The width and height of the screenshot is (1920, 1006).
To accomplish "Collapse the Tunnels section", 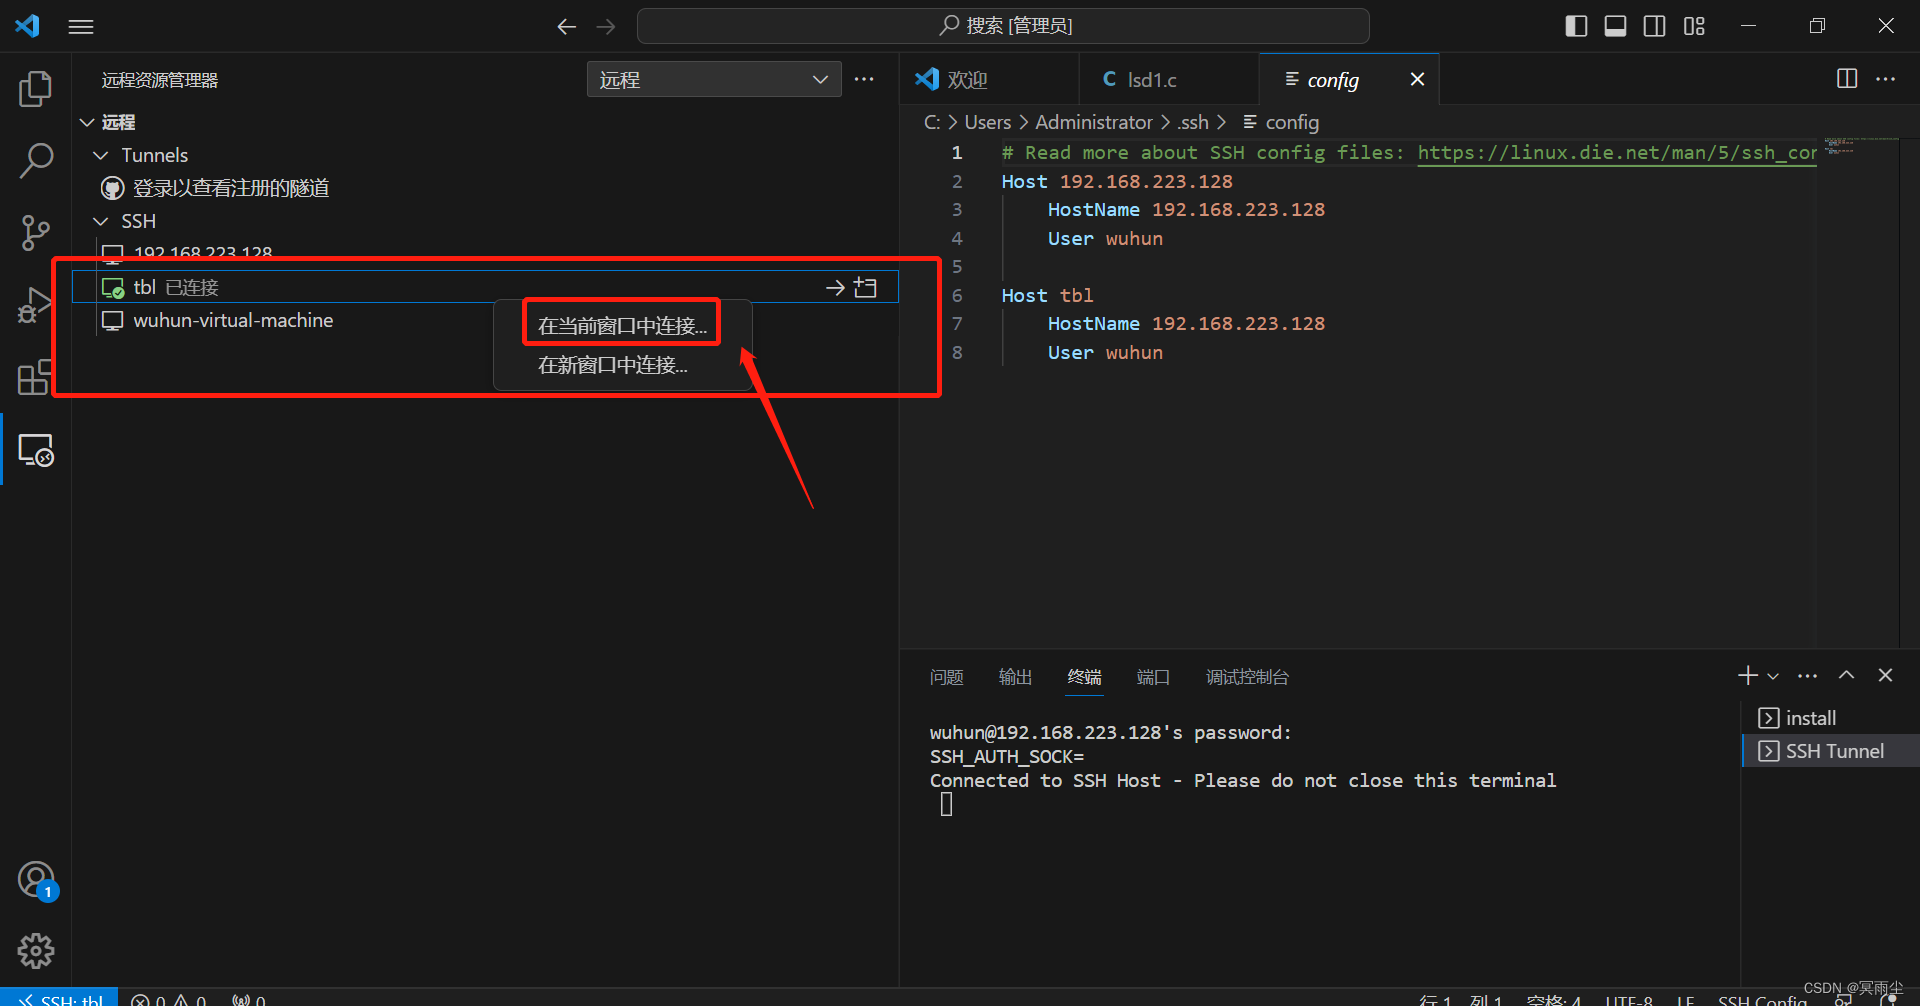I will coord(100,155).
